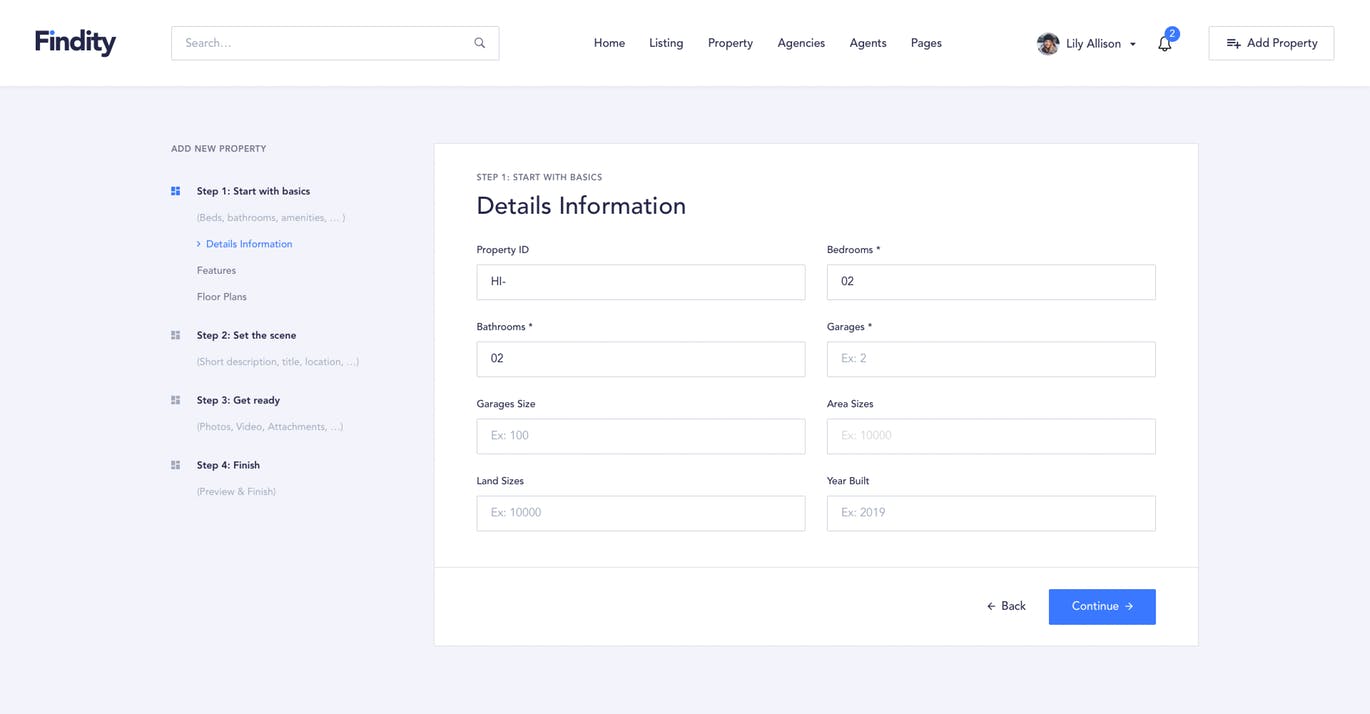The image size is (1370, 714).
Task: Navigate to the Listing menu item
Action: pos(665,43)
